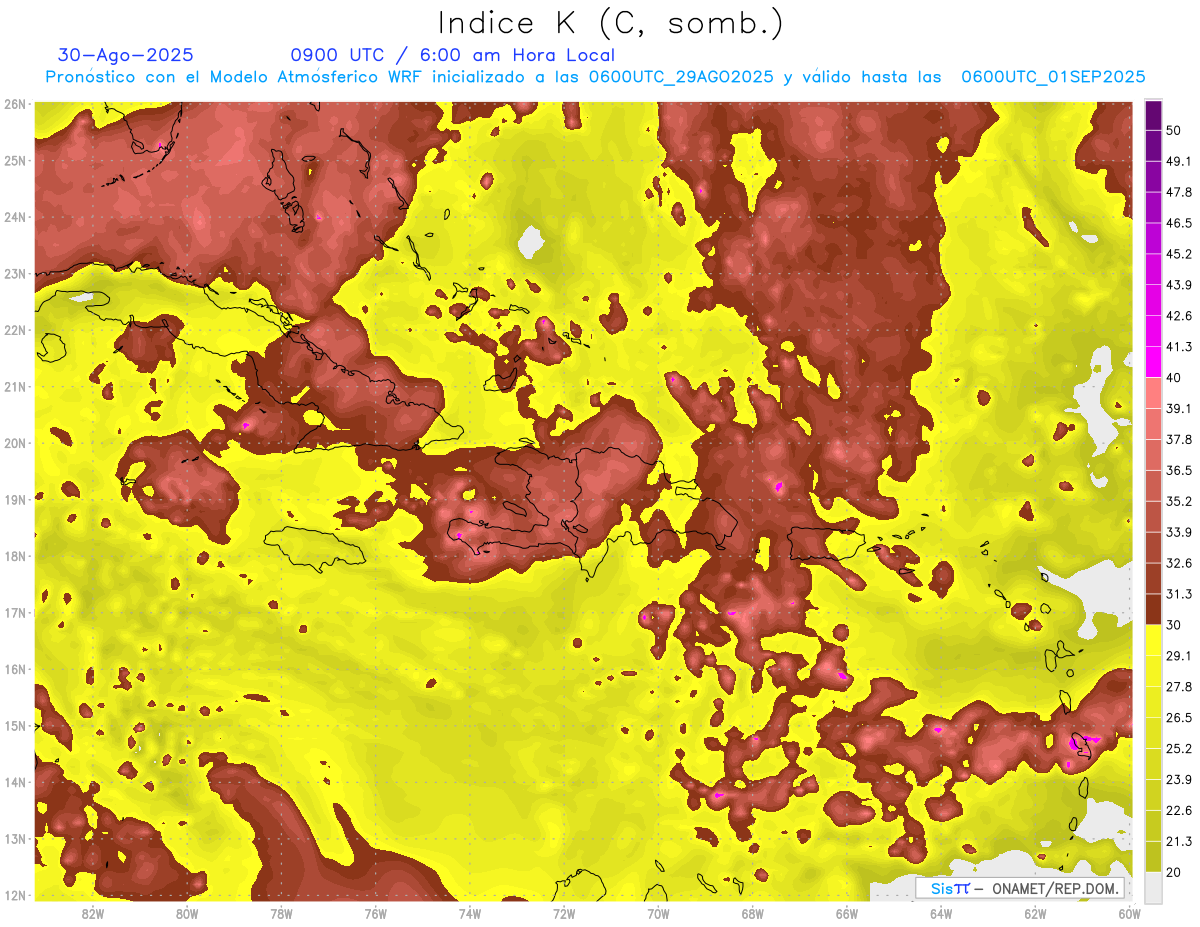This screenshot has width=1200, height=927.
Task: Click the latitude axis label '24N'
Action: (x=15, y=217)
